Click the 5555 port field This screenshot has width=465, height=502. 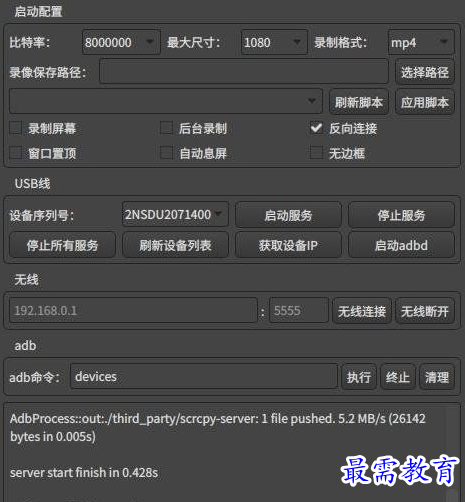pyautogui.click(x=299, y=310)
